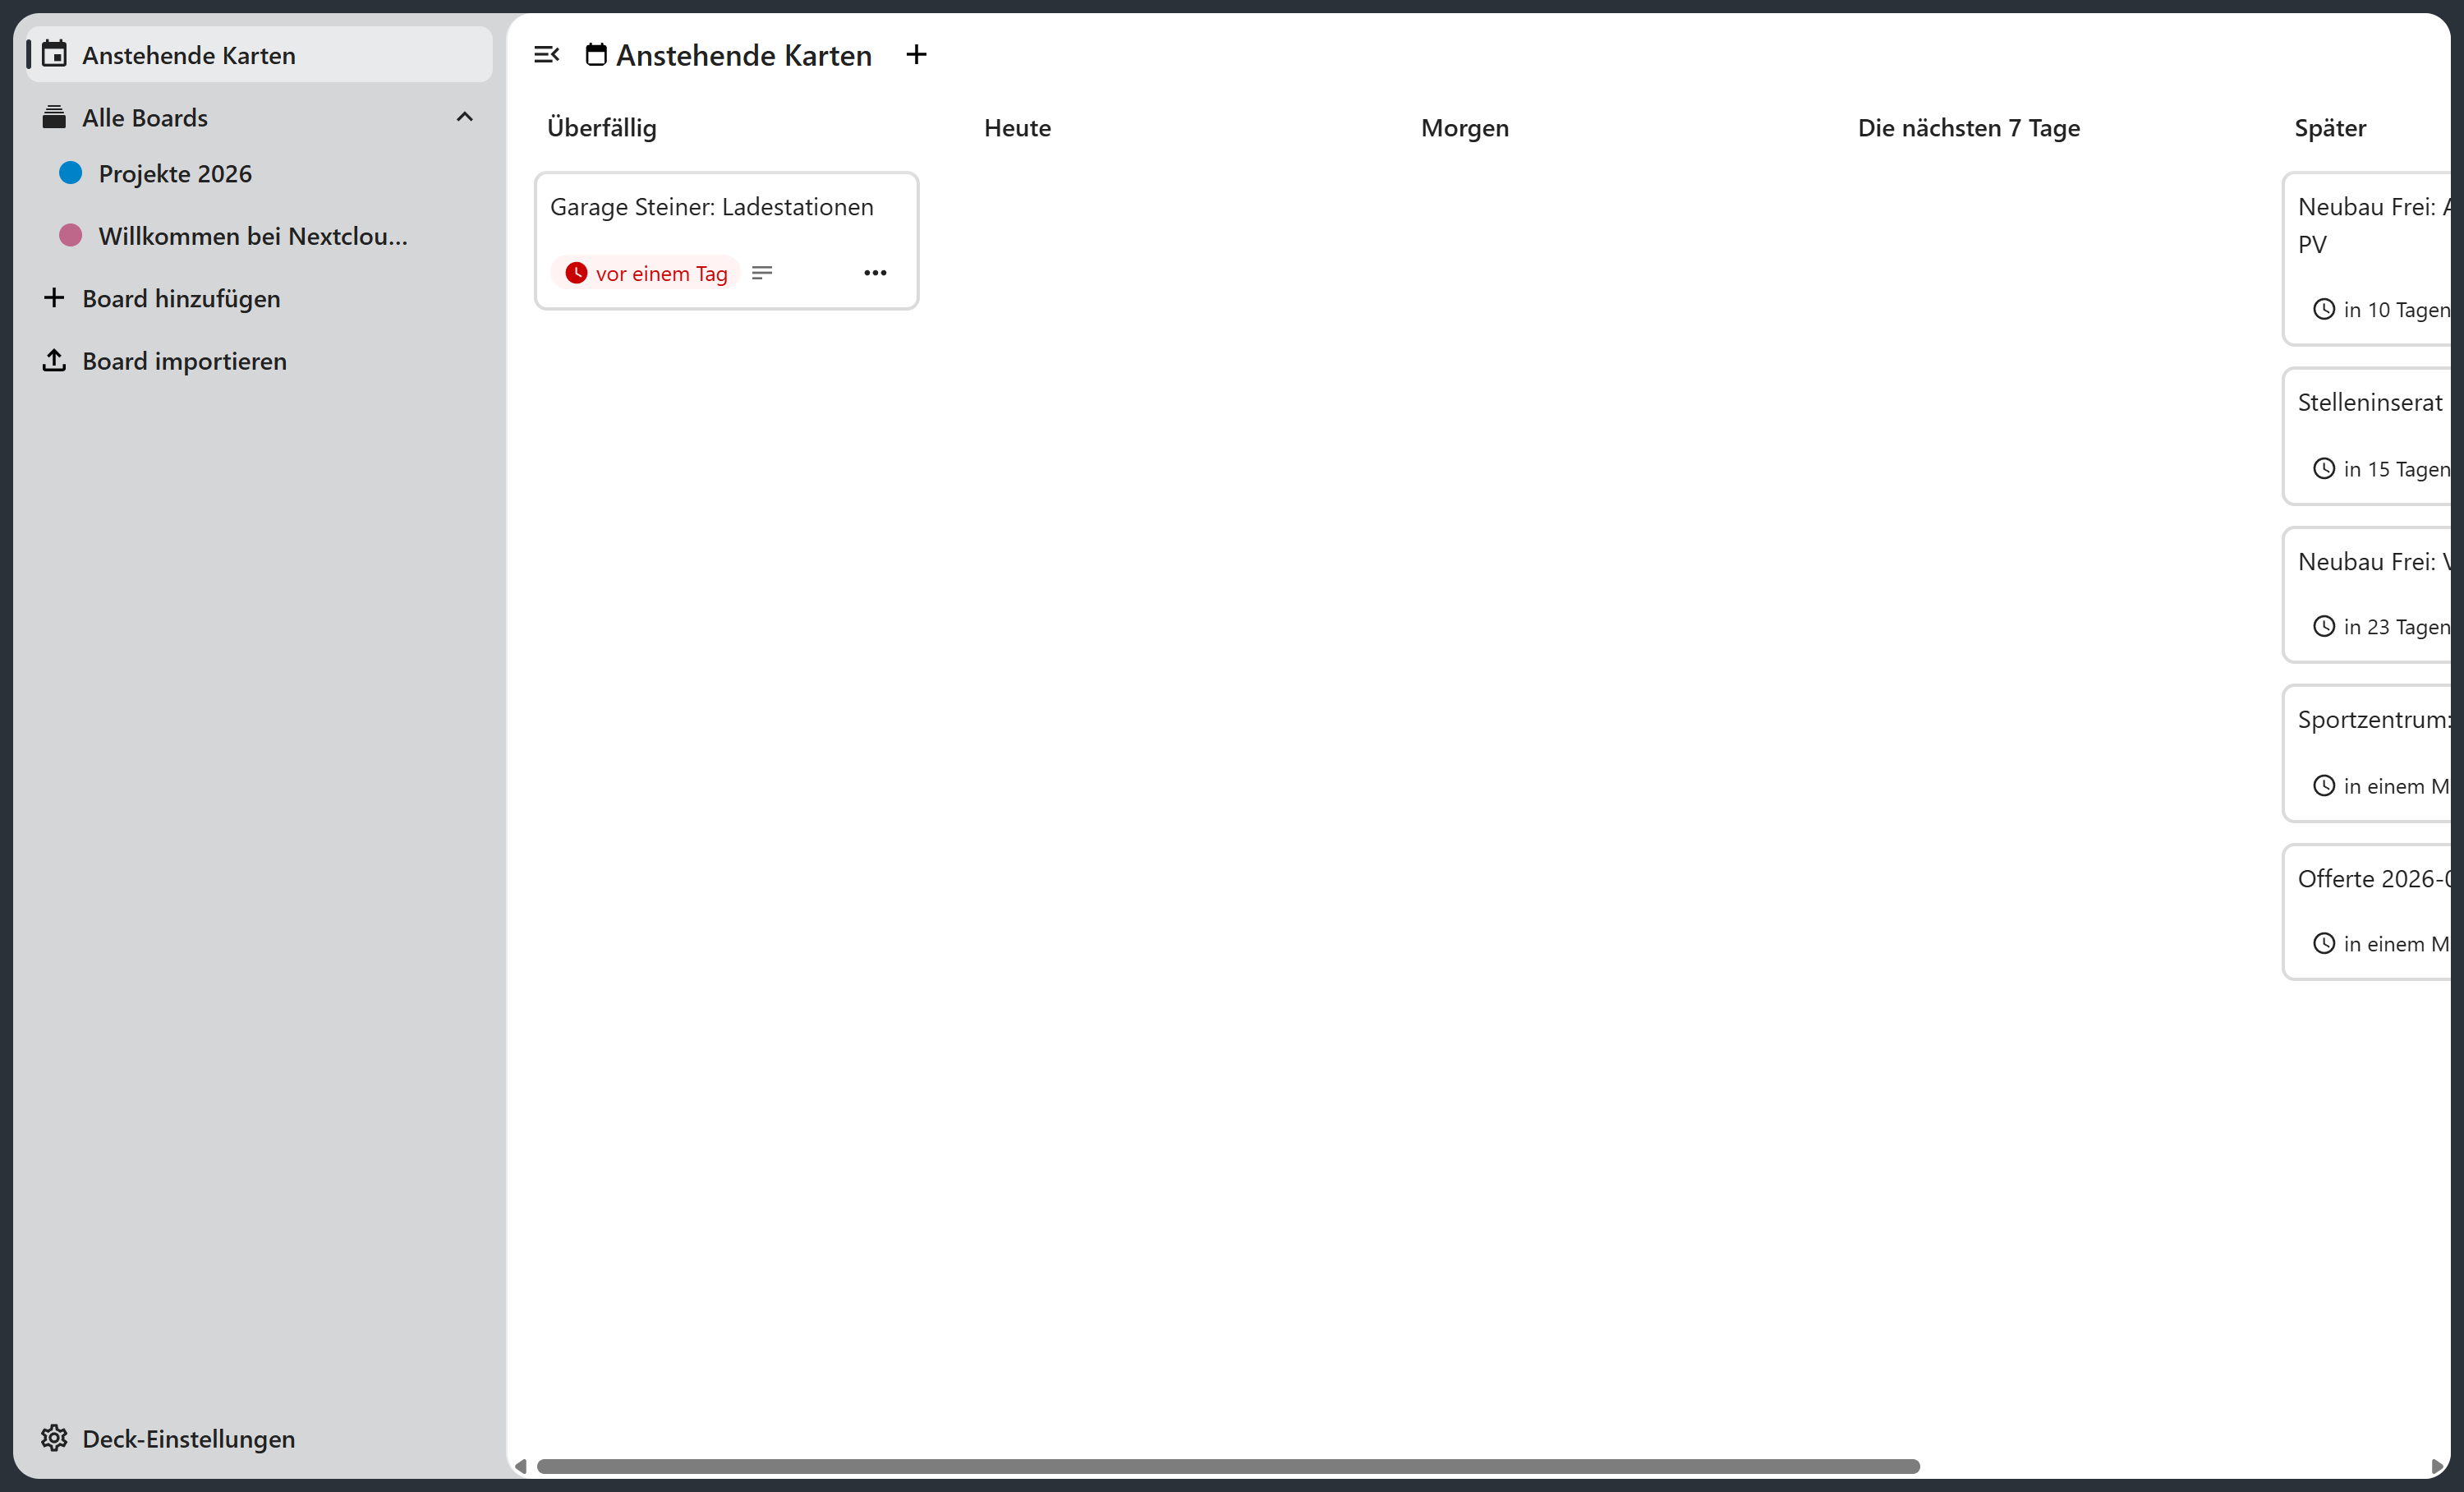2464x1492 pixels.
Task: Open the Sportzentrum card in Später column
Action: 2367,753
